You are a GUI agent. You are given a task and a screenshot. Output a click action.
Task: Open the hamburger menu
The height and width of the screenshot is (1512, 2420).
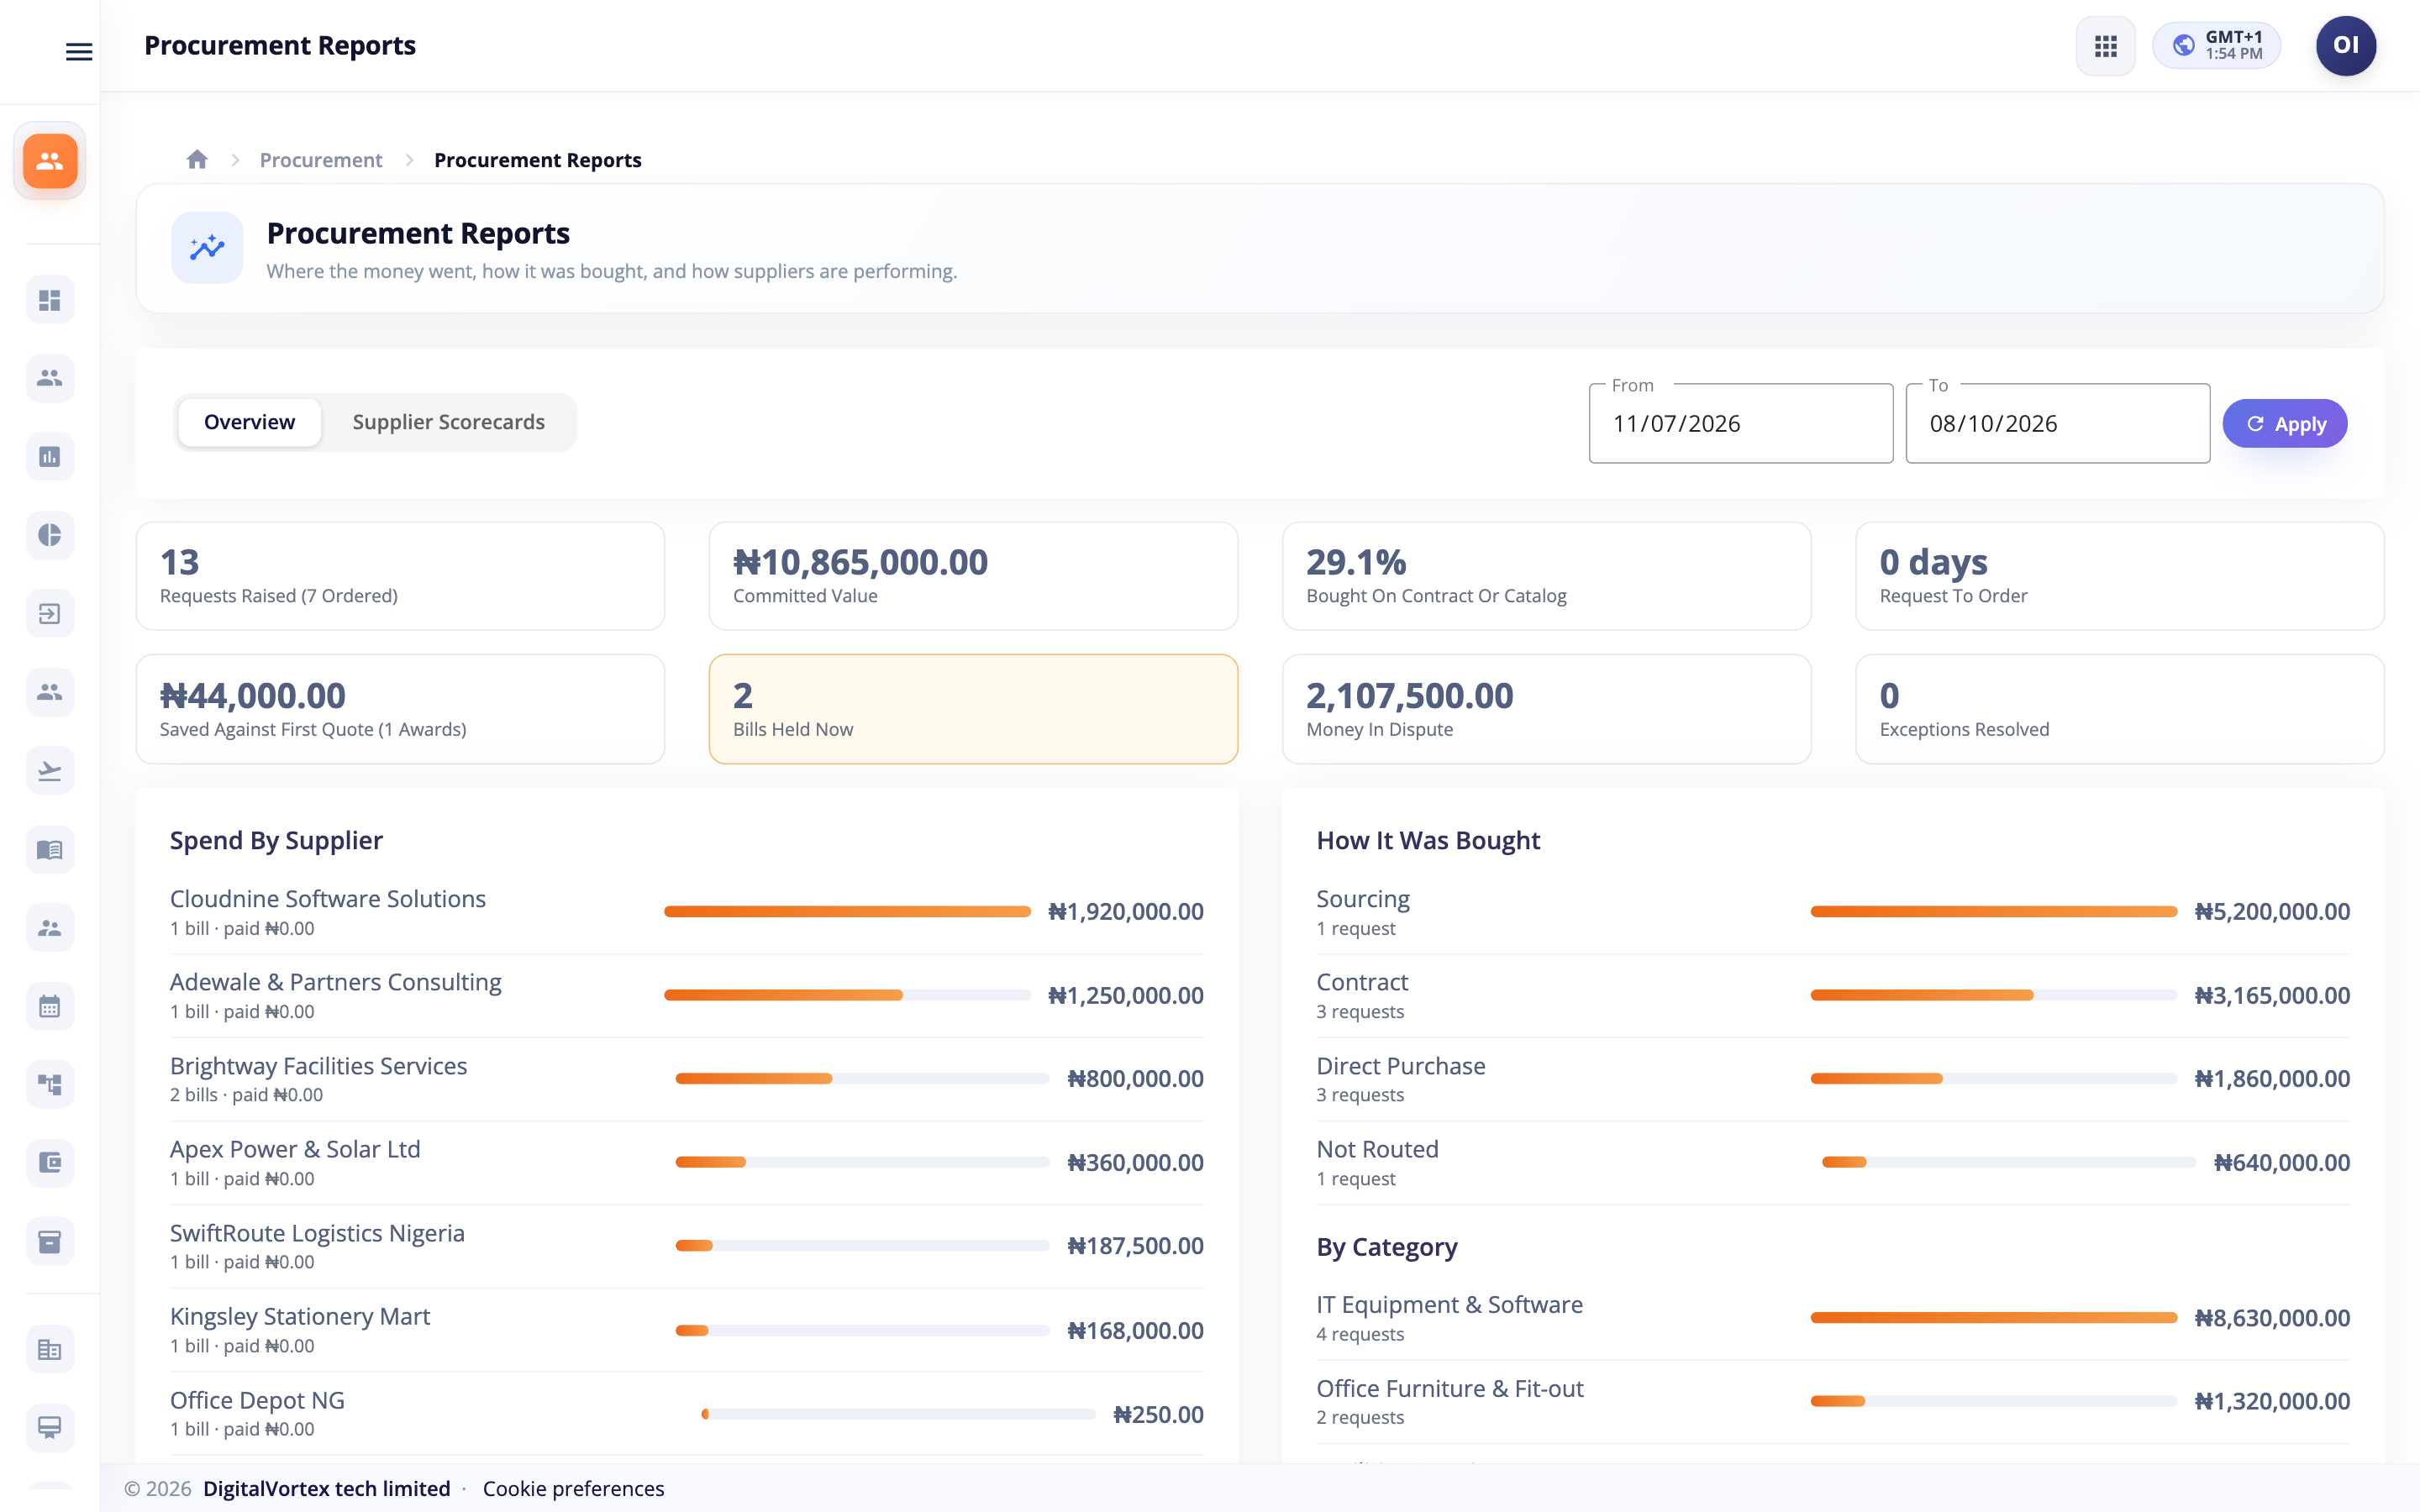pyautogui.click(x=79, y=52)
